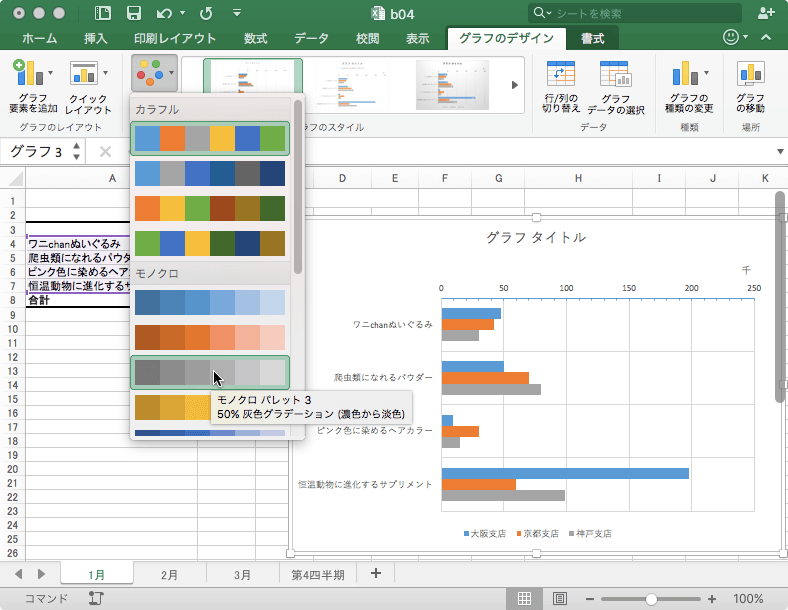The image size is (788, 610).
Task: Open the データ (Data) tab
Action: click(x=312, y=38)
